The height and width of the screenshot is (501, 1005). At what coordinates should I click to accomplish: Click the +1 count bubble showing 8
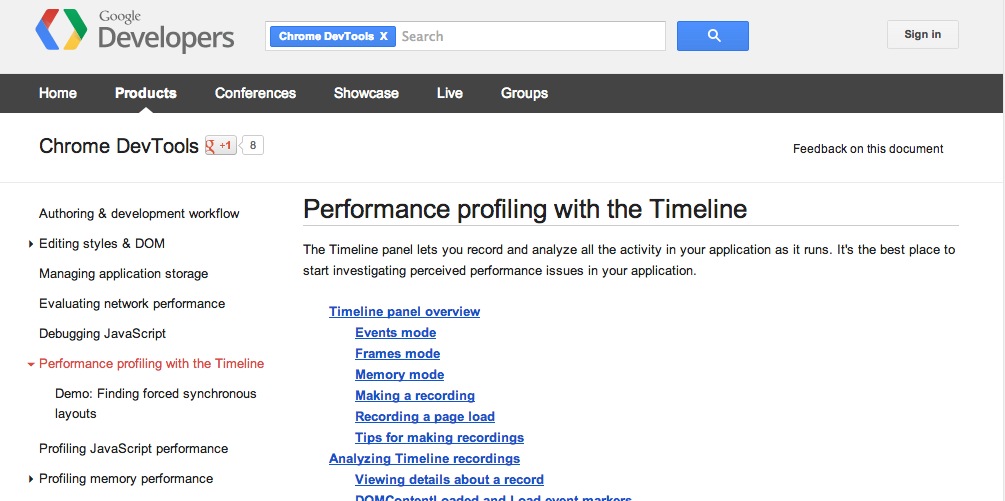[x=253, y=146]
